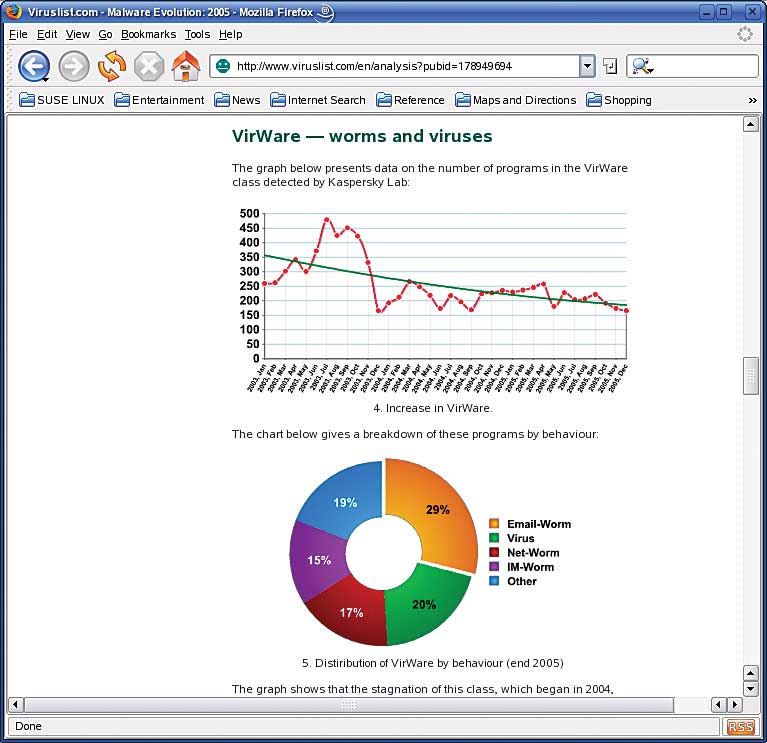Open the Reference bookmark folder
Image resolution: width=767 pixels, height=743 pixels.
pos(410,100)
